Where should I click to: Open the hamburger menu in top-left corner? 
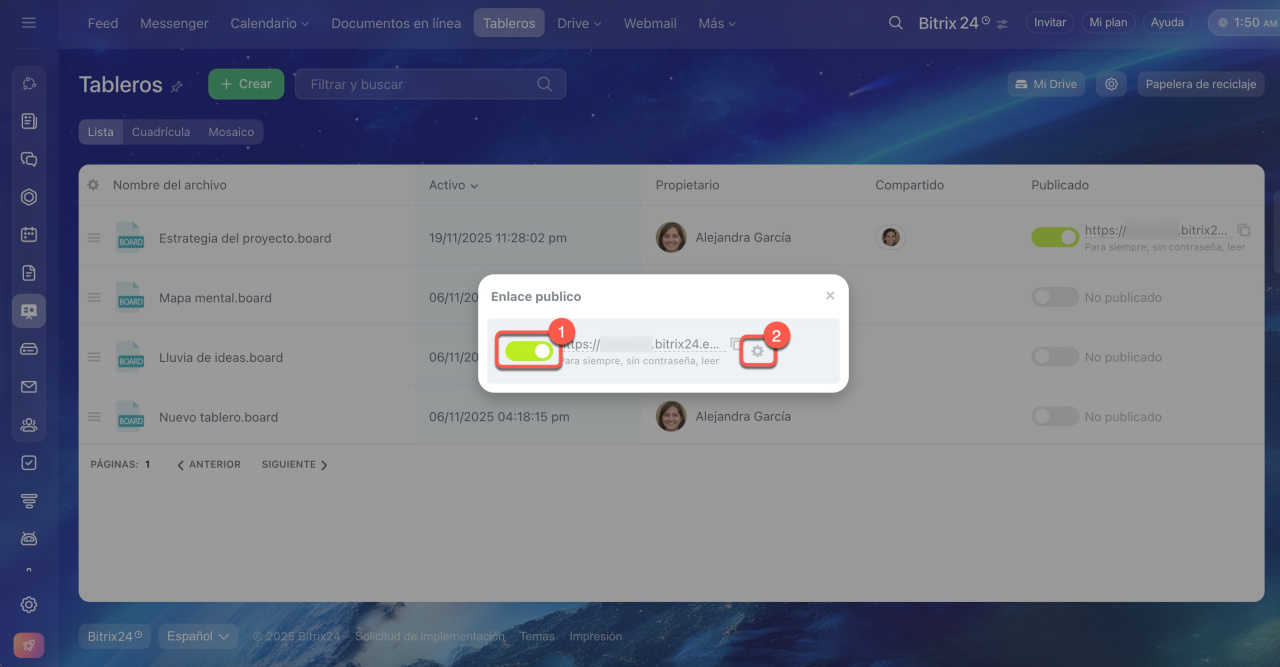[29, 22]
